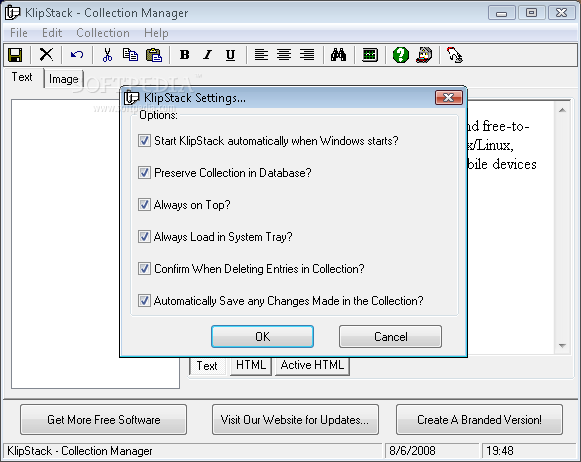Switch to the Image tab

click(x=64, y=79)
